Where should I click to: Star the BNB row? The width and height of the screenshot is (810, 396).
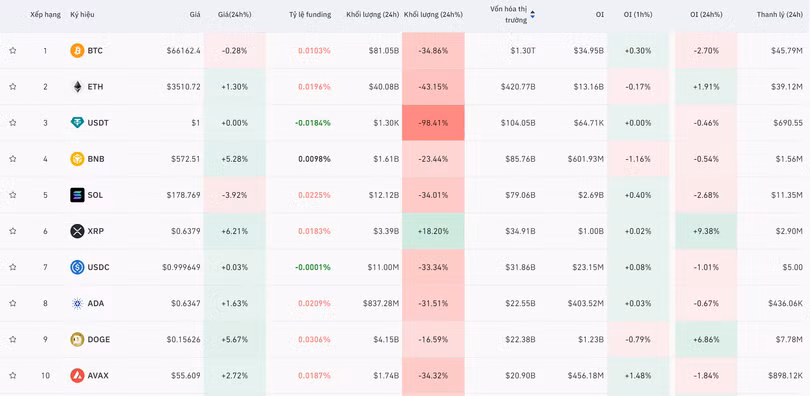pyautogui.click(x=13, y=159)
